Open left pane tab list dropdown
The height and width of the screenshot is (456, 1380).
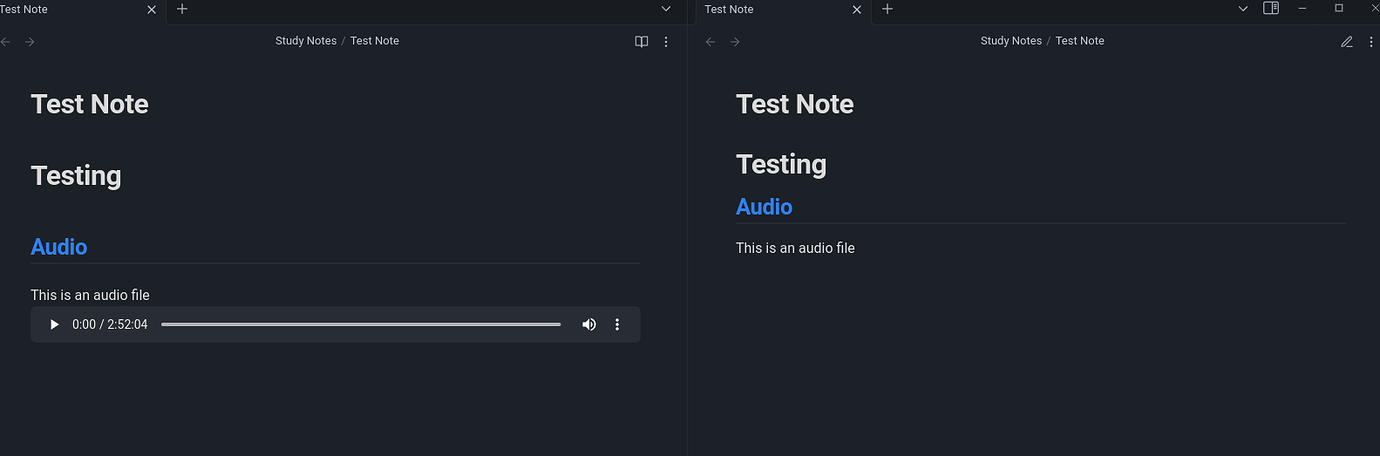[667, 9]
